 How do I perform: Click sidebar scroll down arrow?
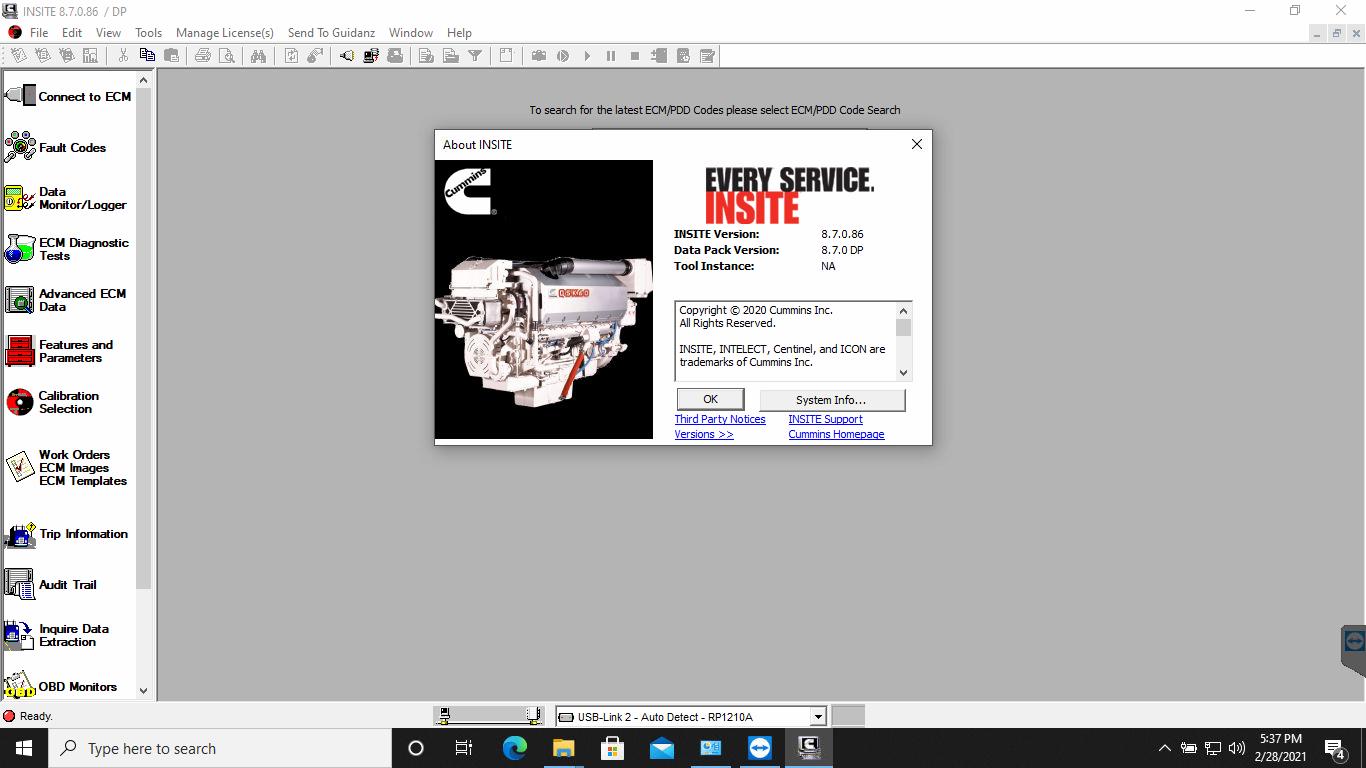[143, 690]
